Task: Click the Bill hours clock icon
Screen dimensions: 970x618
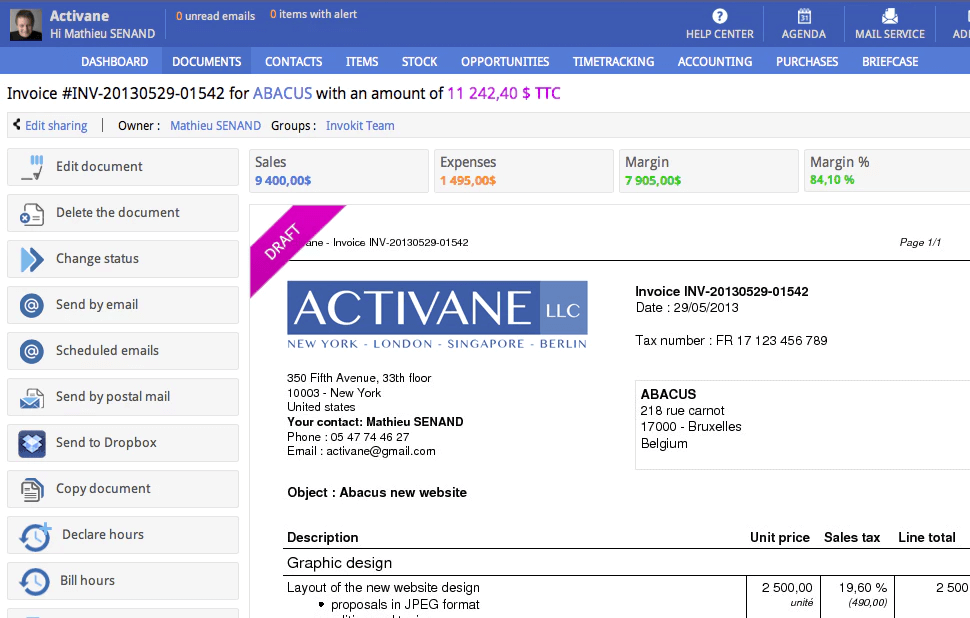Action: (x=35, y=582)
